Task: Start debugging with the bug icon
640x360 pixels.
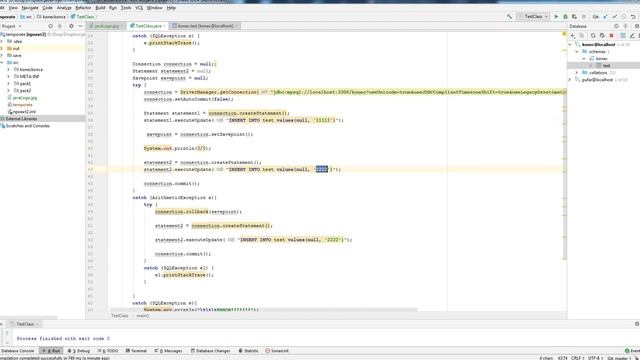Action: [565, 17]
